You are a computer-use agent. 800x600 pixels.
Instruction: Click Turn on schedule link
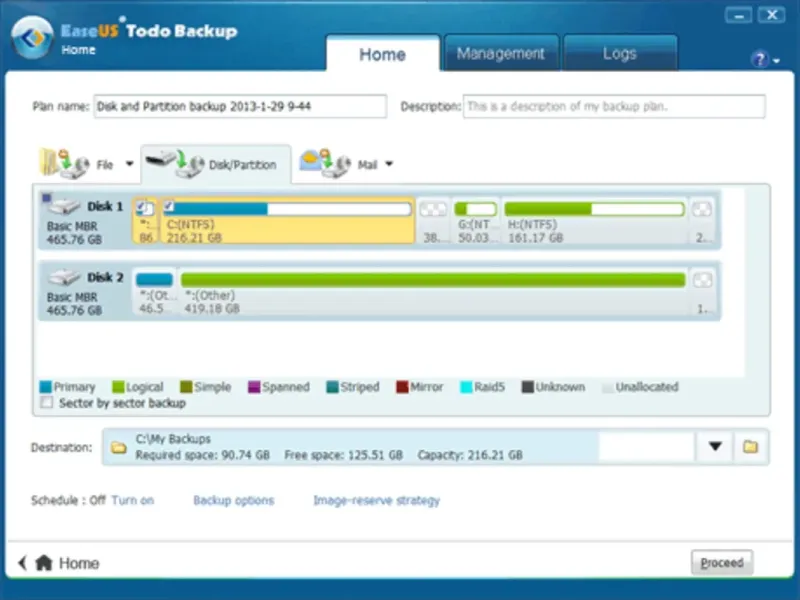coord(133,500)
